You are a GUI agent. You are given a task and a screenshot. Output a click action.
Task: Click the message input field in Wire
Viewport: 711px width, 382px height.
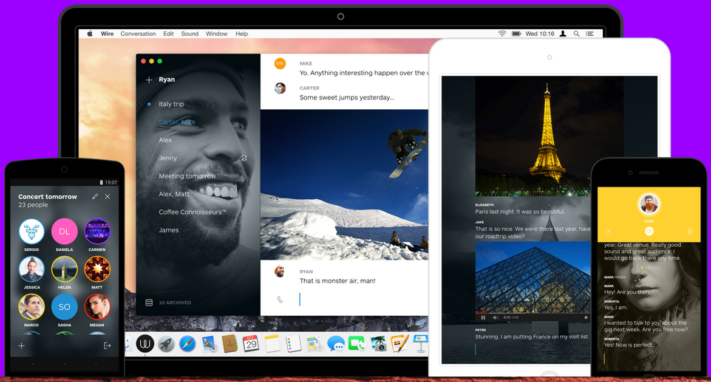coord(363,299)
